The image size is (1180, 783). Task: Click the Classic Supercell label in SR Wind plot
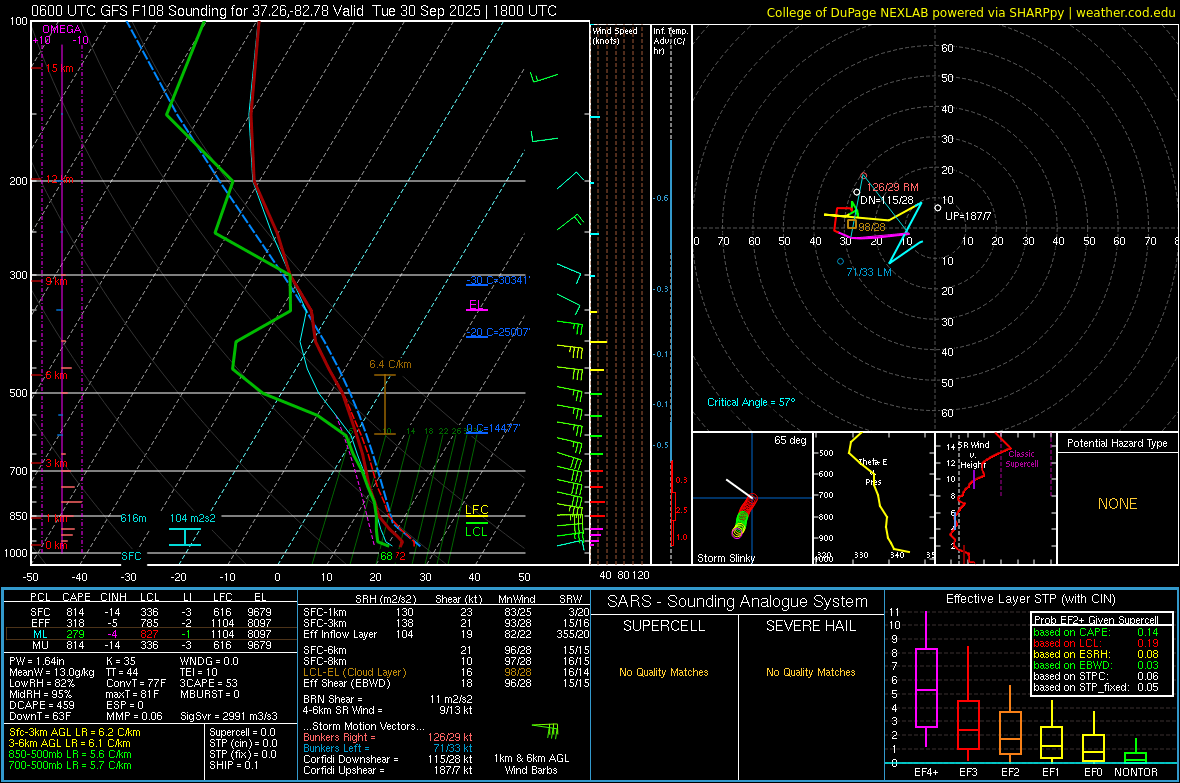tap(1021, 459)
